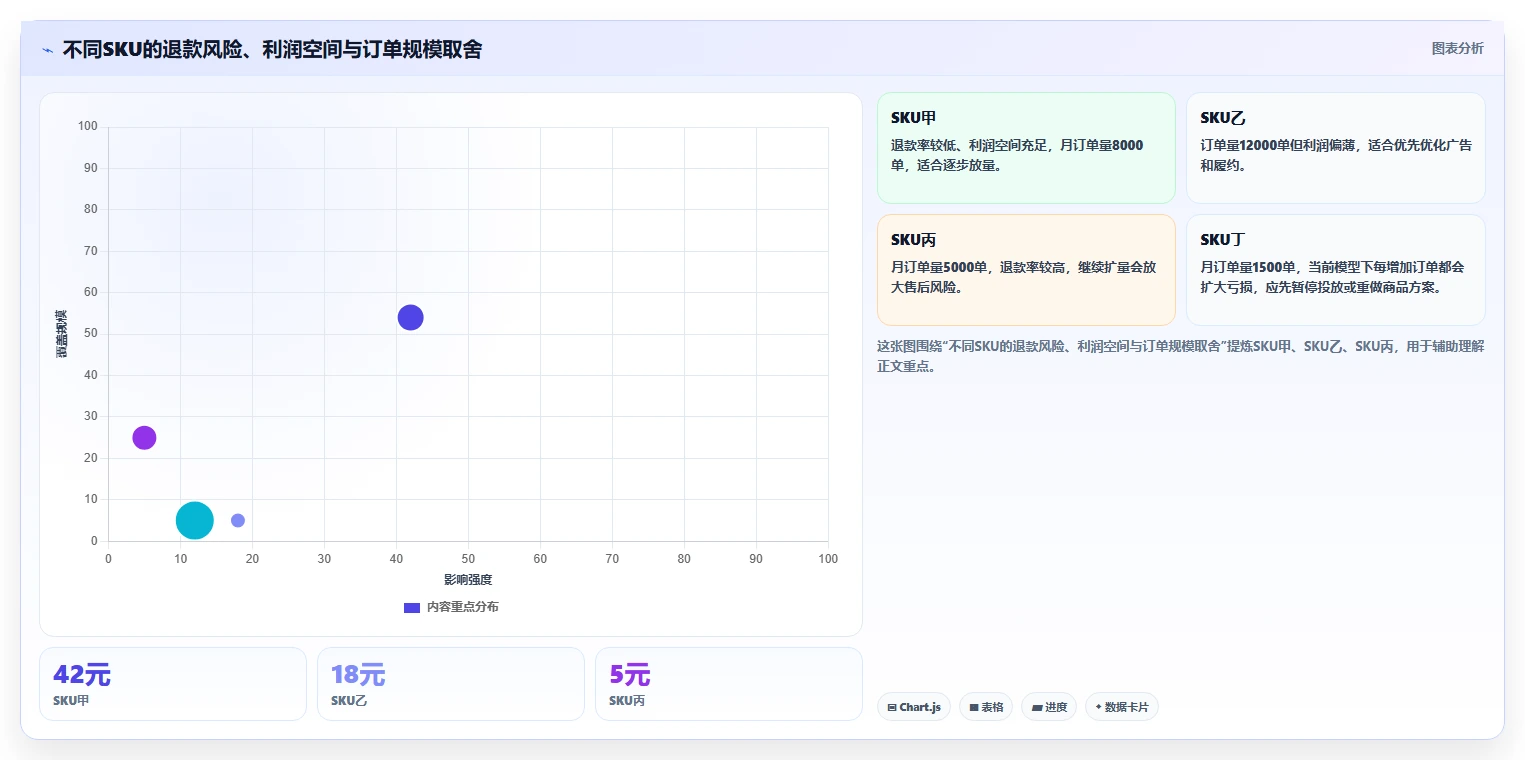Select the large teal bubble in chart

[194, 520]
